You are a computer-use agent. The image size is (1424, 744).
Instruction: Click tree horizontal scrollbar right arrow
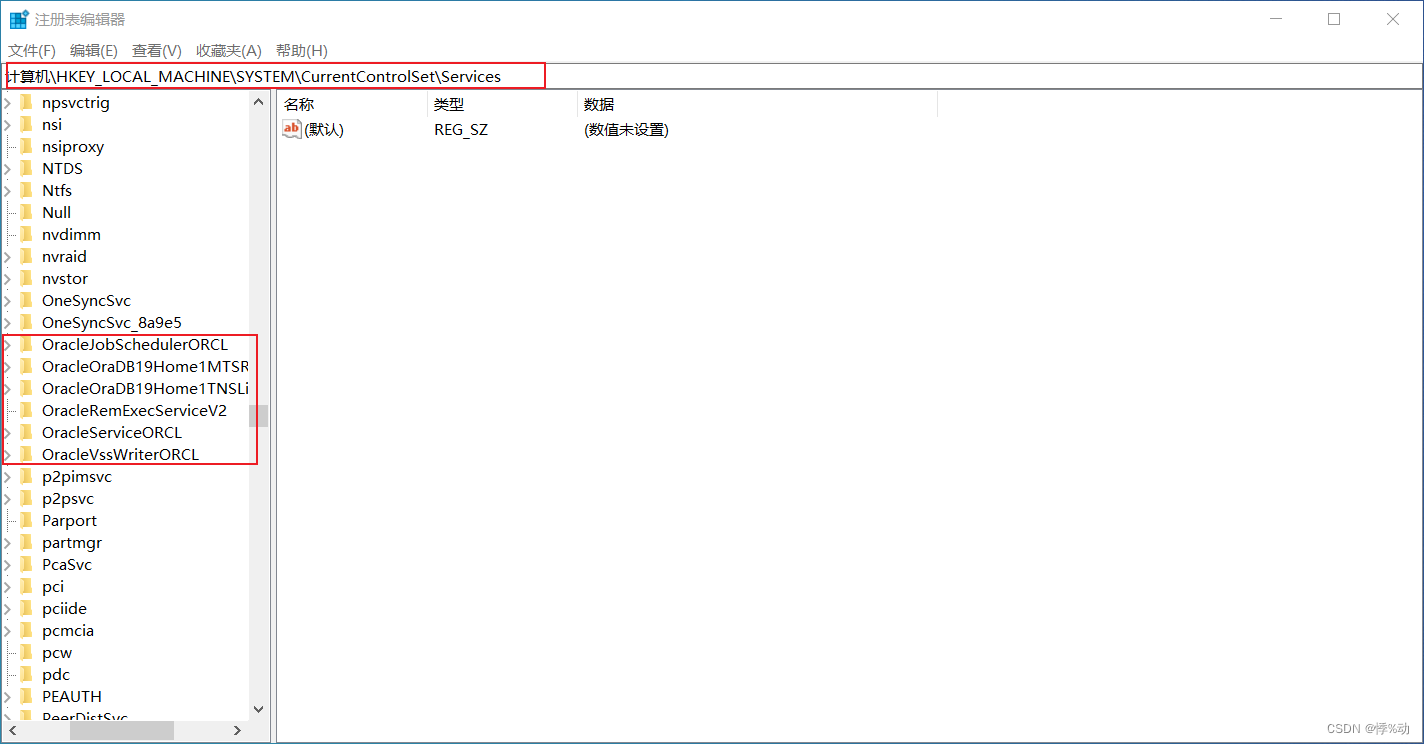[x=237, y=730]
